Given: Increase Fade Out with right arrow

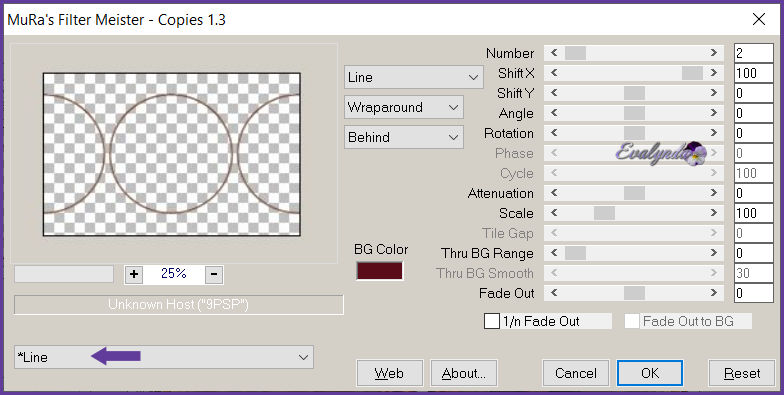Looking at the screenshot, I should (714, 293).
